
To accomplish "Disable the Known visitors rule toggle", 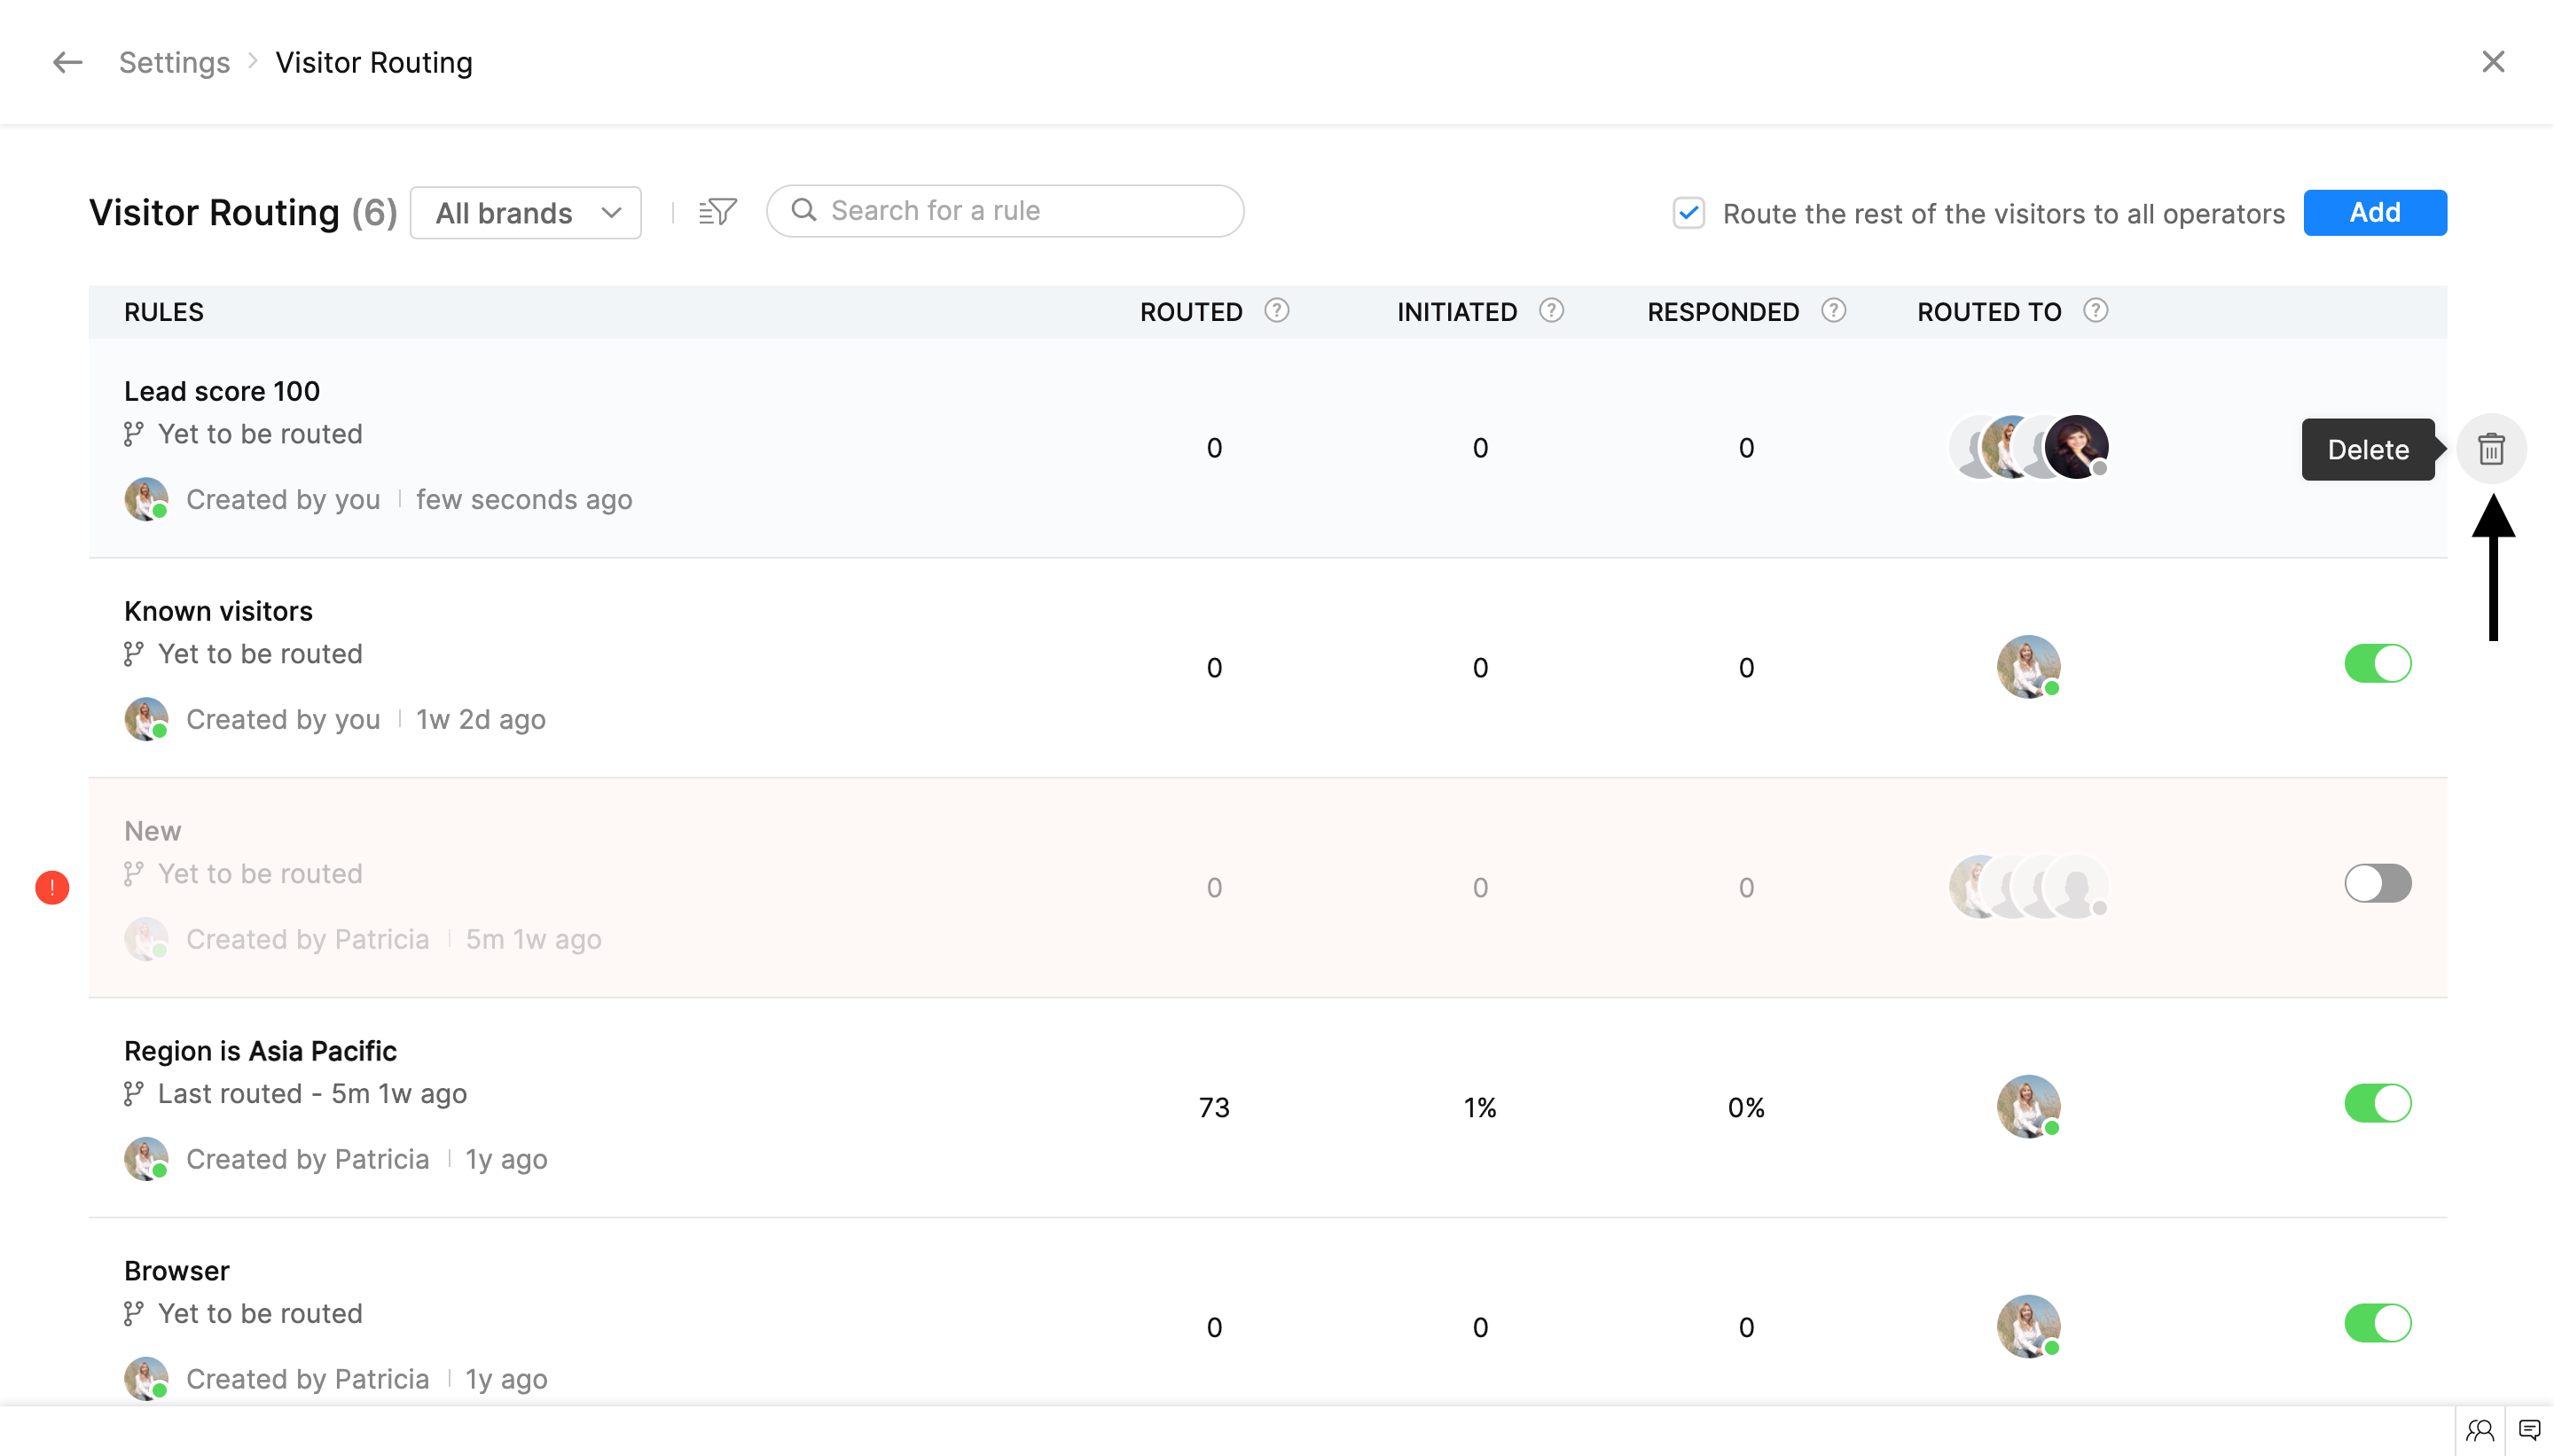I will pos(2377,664).
